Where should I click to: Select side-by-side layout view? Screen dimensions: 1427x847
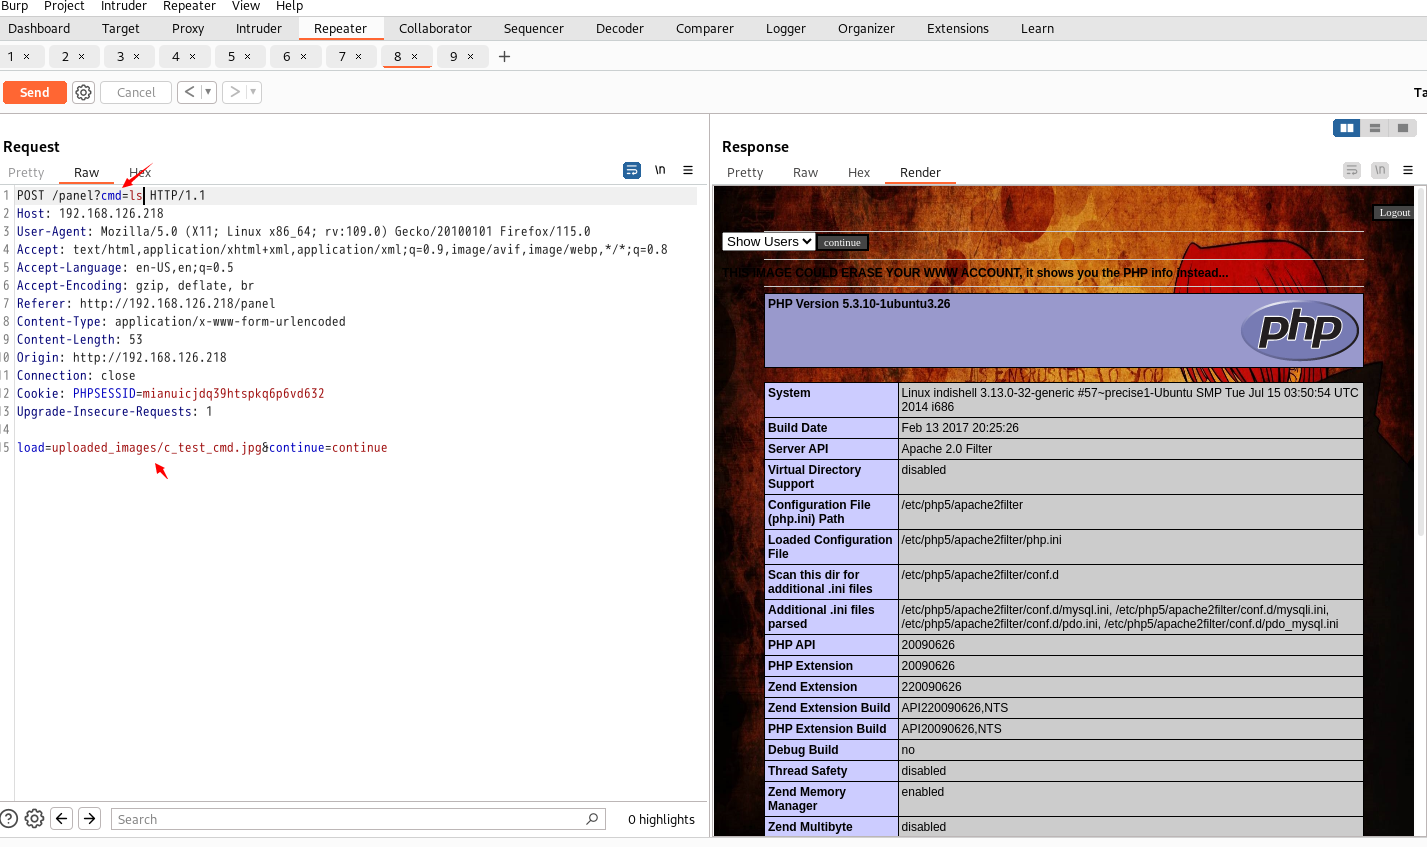tap(1347, 128)
